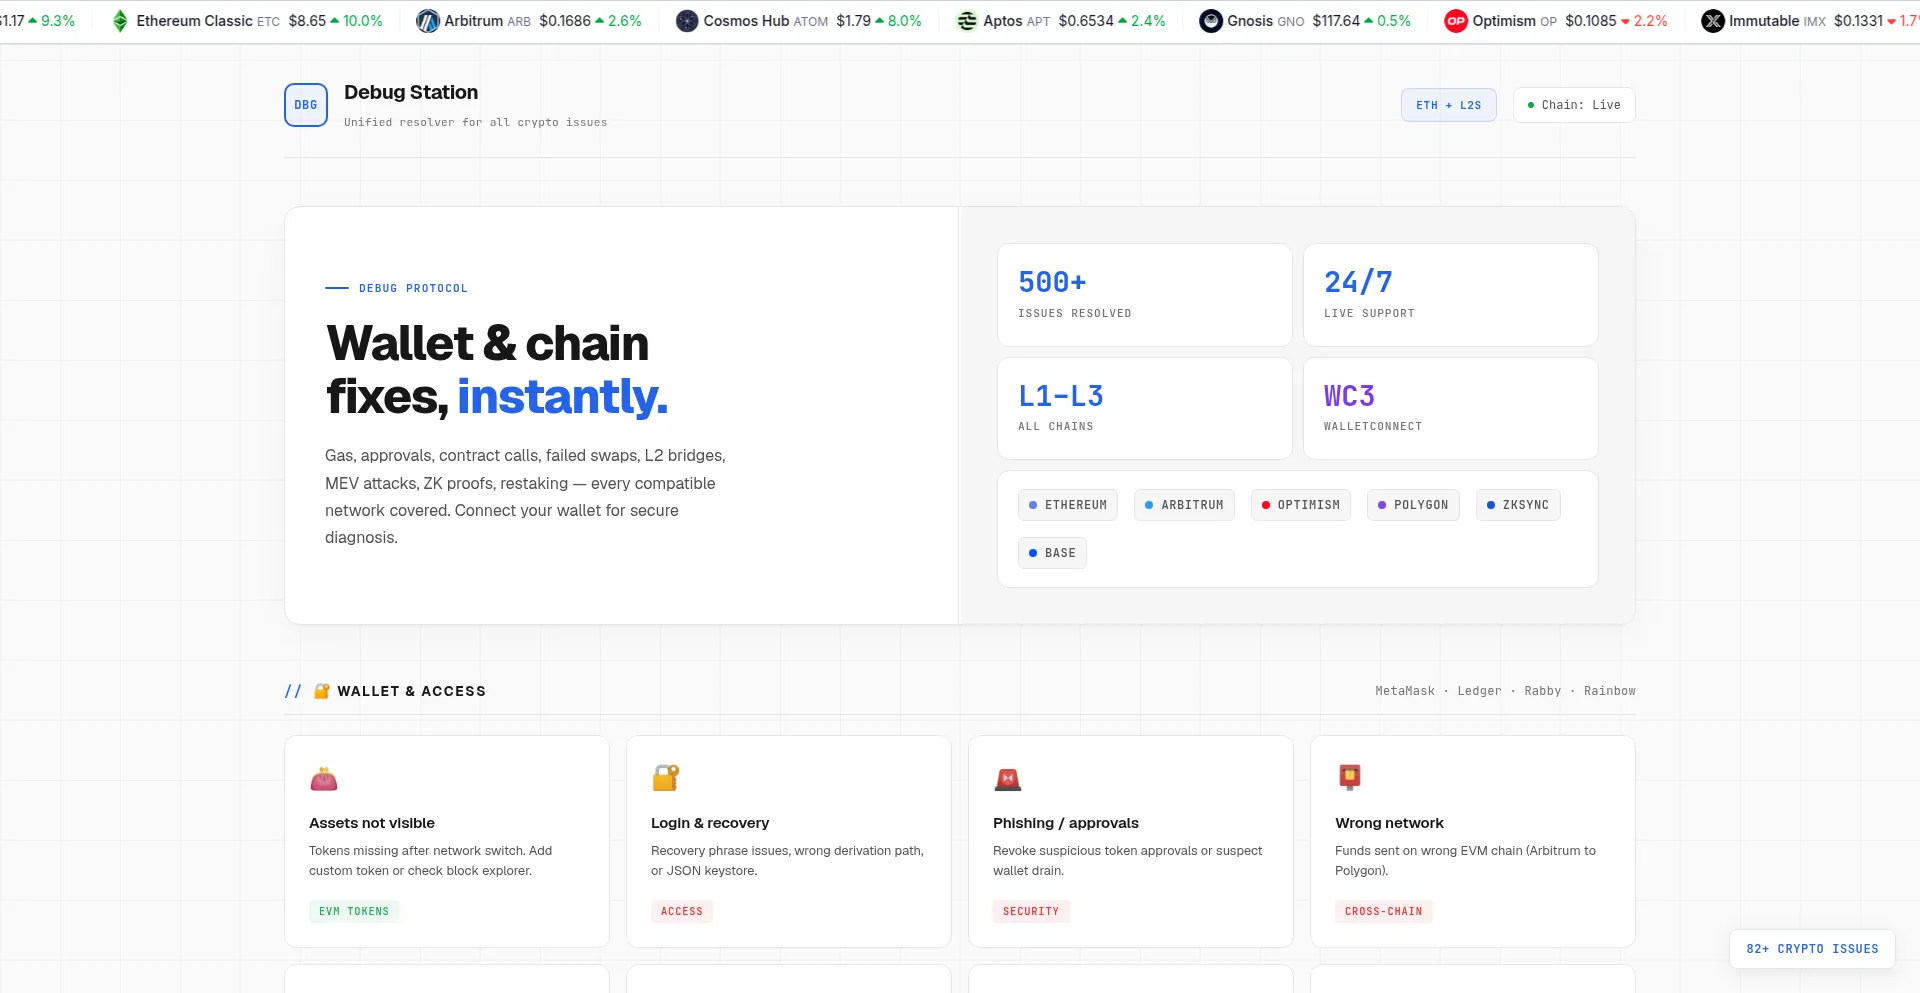This screenshot has height=993, width=1920.
Task: Open the Login & recovery card title
Action: coord(710,823)
